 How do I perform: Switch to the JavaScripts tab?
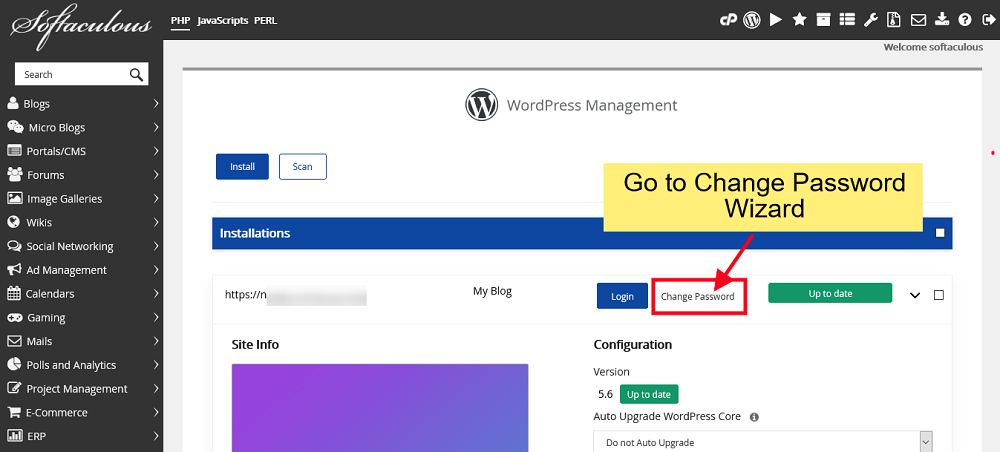click(223, 20)
